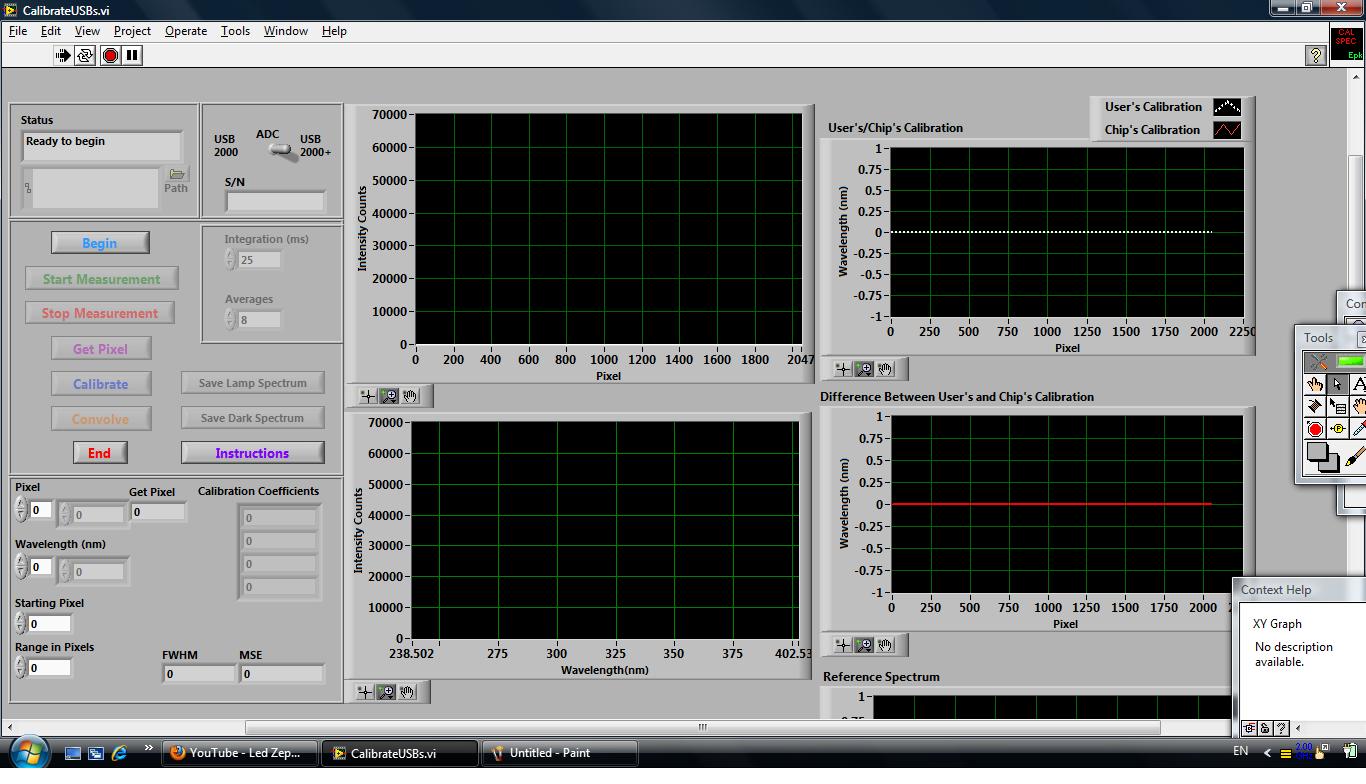The width and height of the screenshot is (1366, 784).
Task: Switch to Untitled - Paint taskbar item
Action: pos(560,753)
